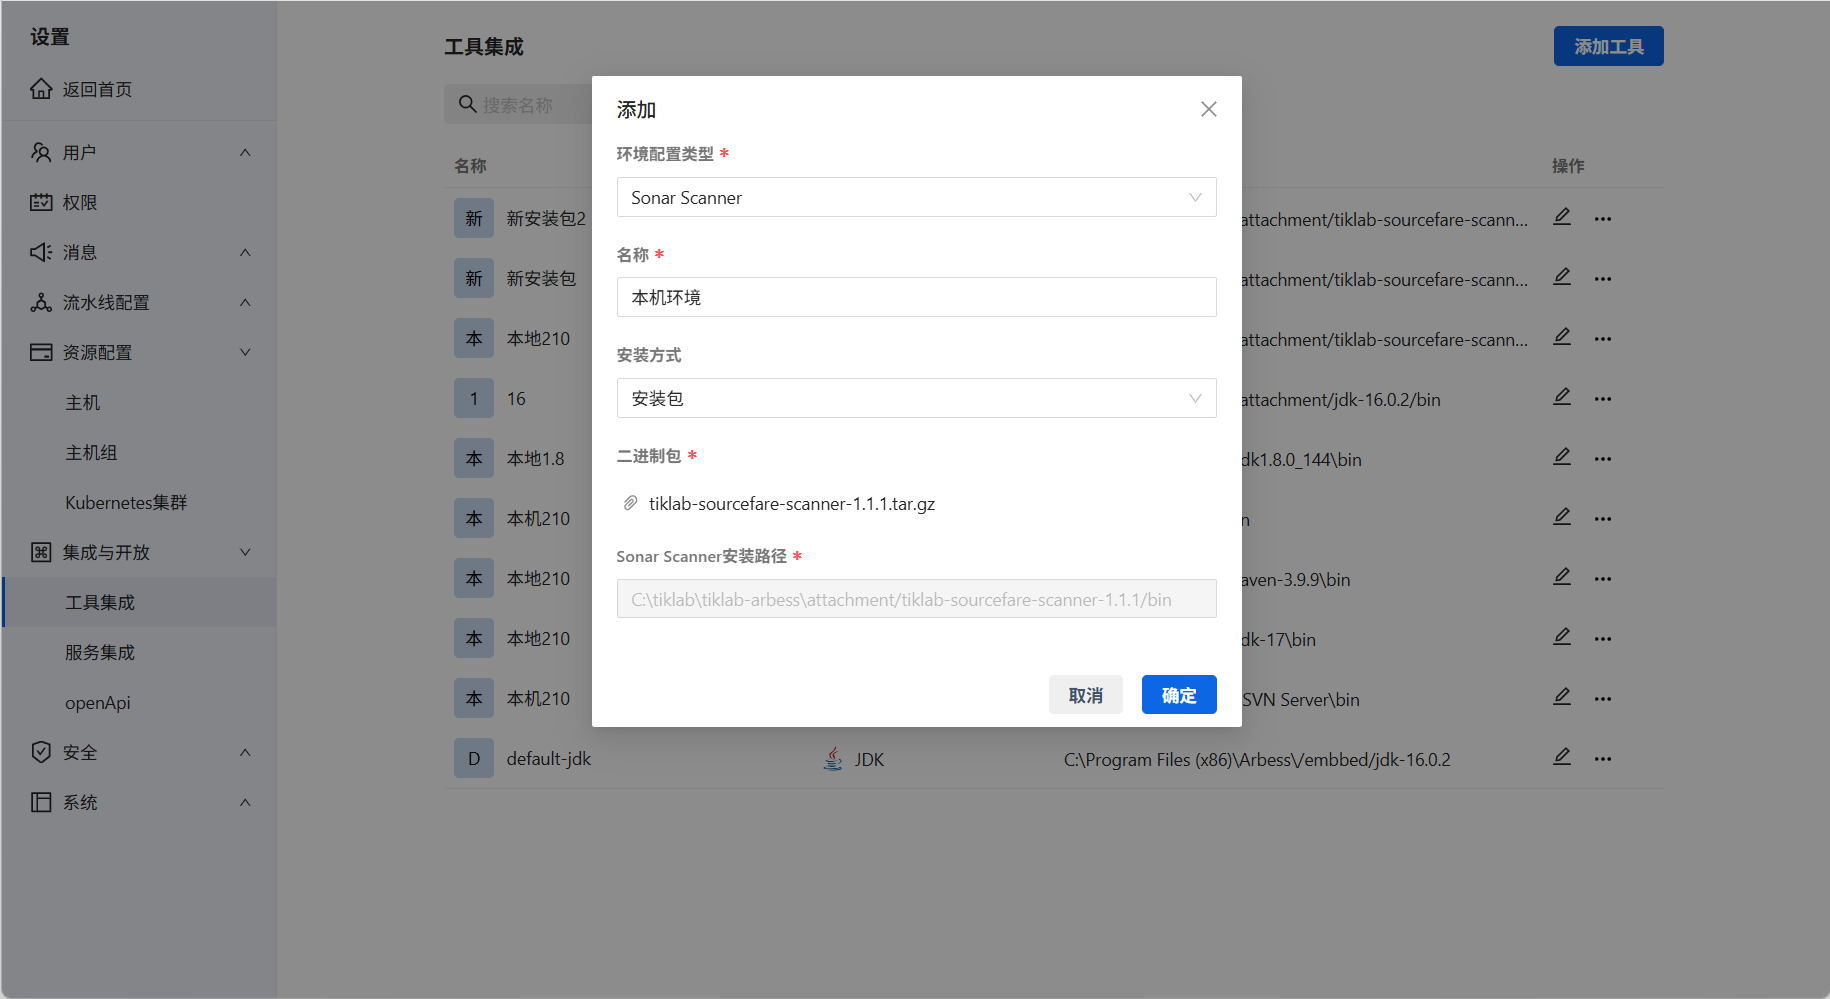Click the 消息 speaker icon
This screenshot has width=1830, height=999.
[x=41, y=252]
